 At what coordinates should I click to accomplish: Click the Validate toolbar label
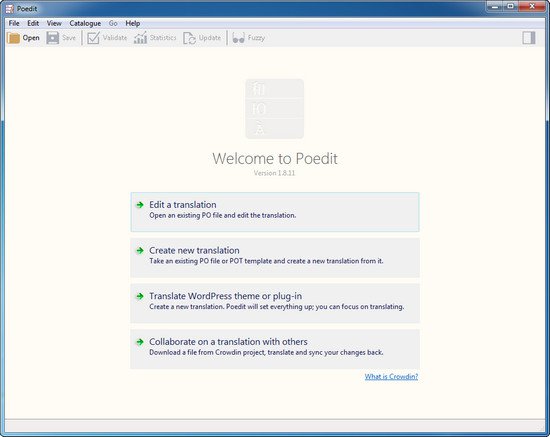pyautogui.click(x=115, y=38)
